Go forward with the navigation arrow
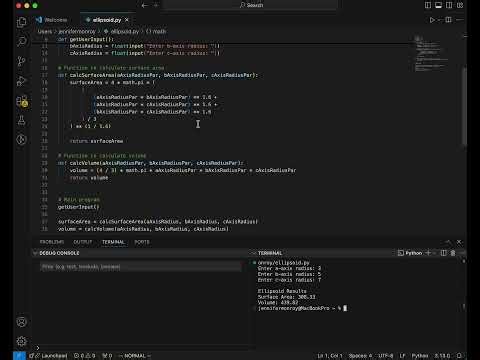This screenshot has height=360, width=480. pos(156,5)
